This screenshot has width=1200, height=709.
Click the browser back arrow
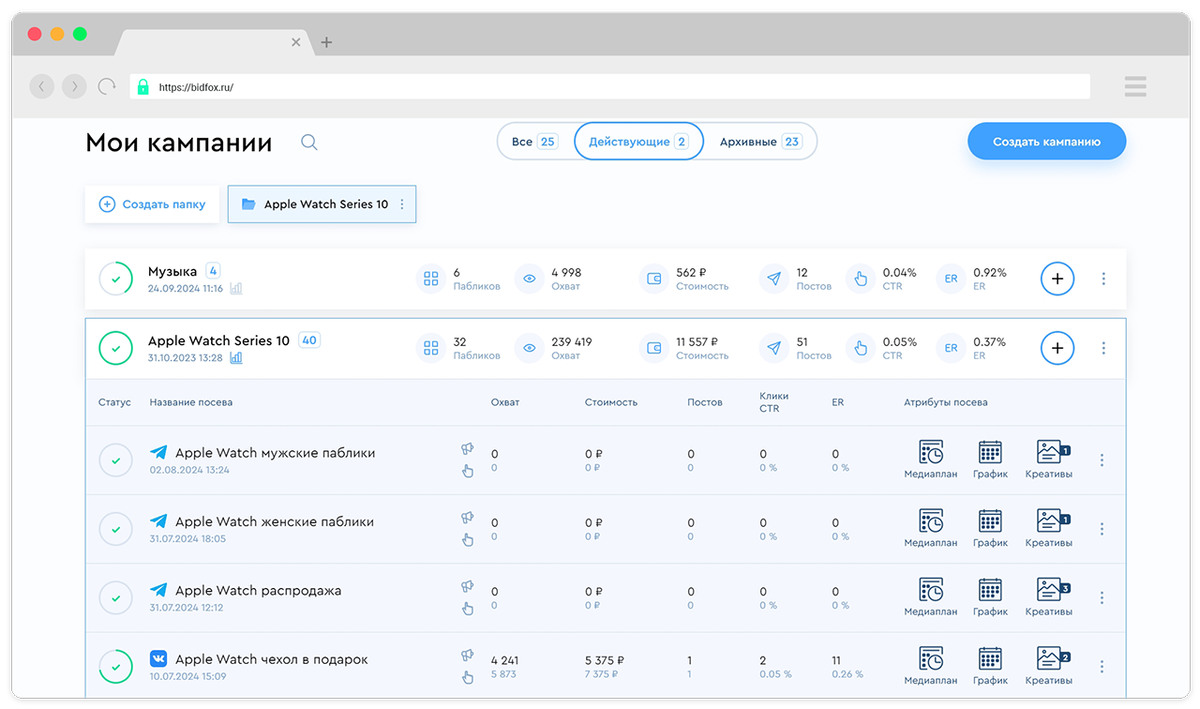click(x=41, y=87)
